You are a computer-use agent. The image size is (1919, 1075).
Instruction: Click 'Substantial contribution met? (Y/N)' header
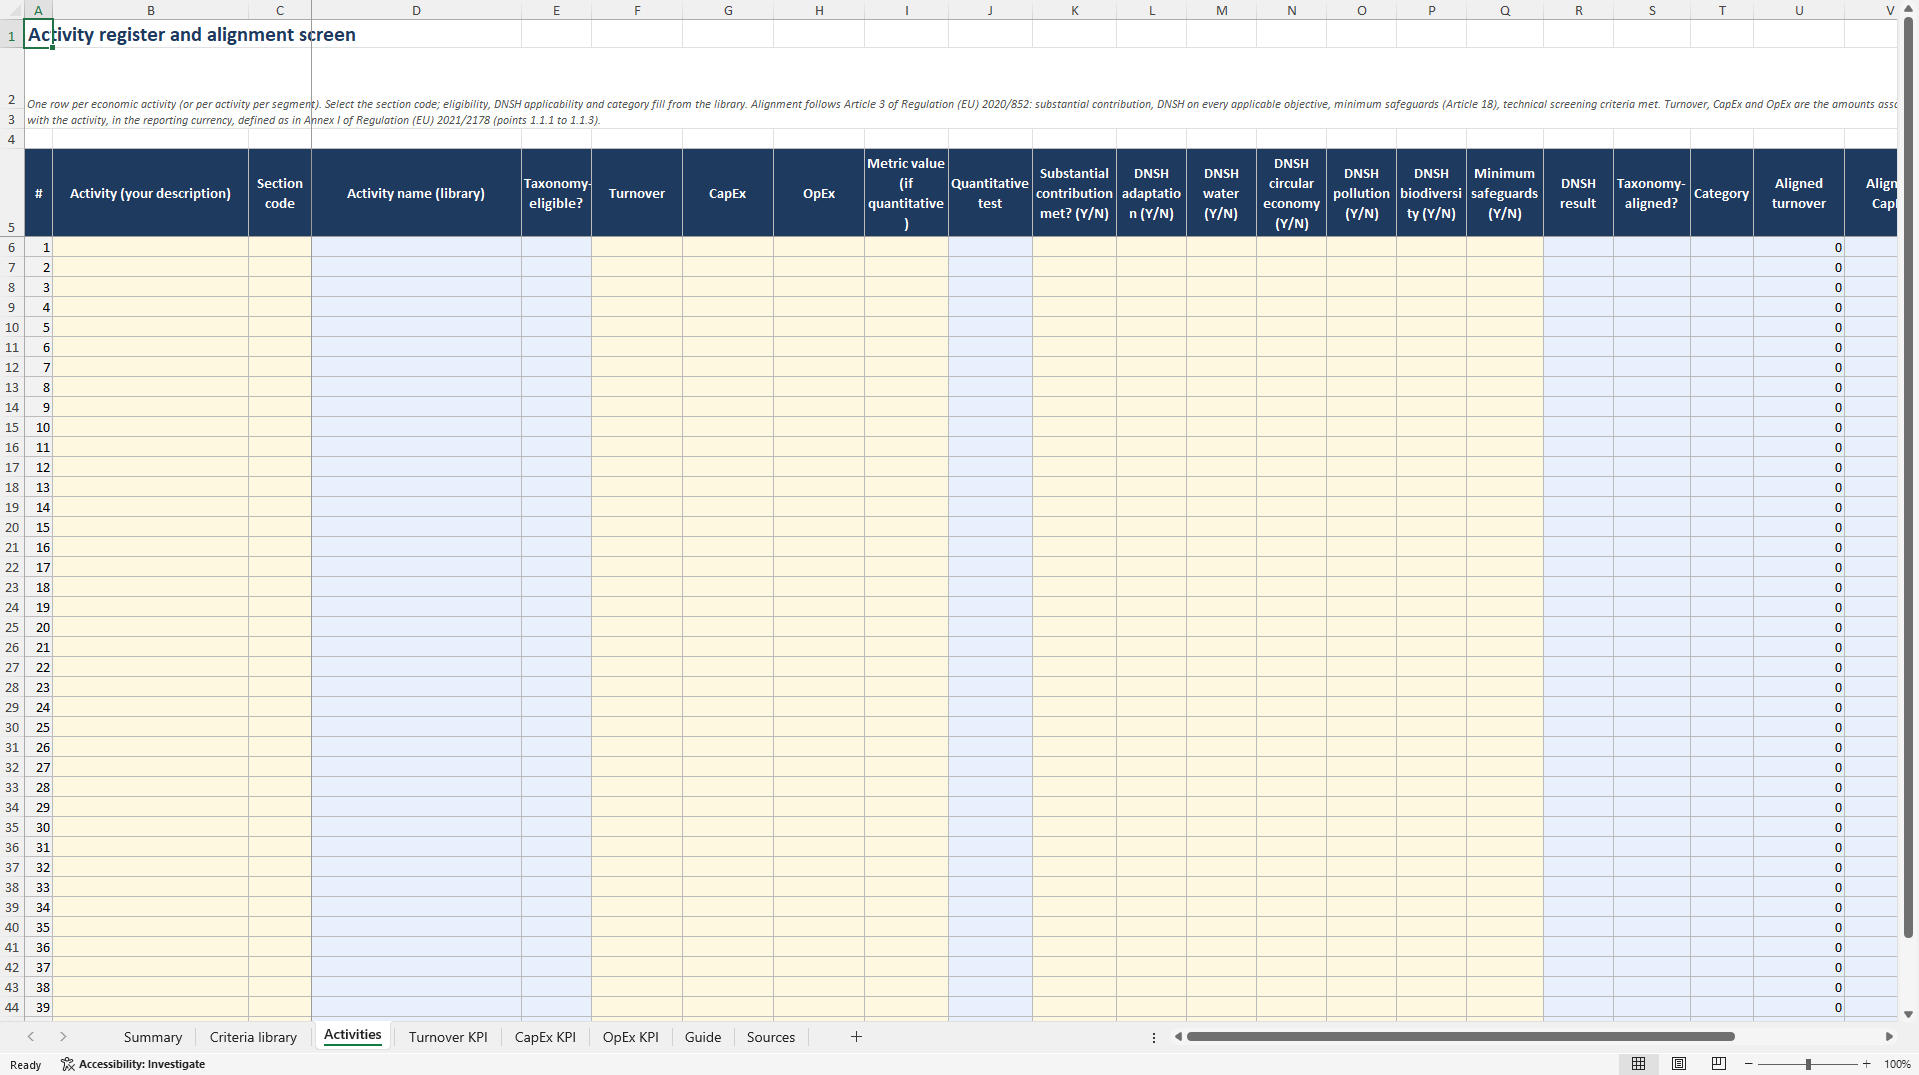[x=1074, y=193]
